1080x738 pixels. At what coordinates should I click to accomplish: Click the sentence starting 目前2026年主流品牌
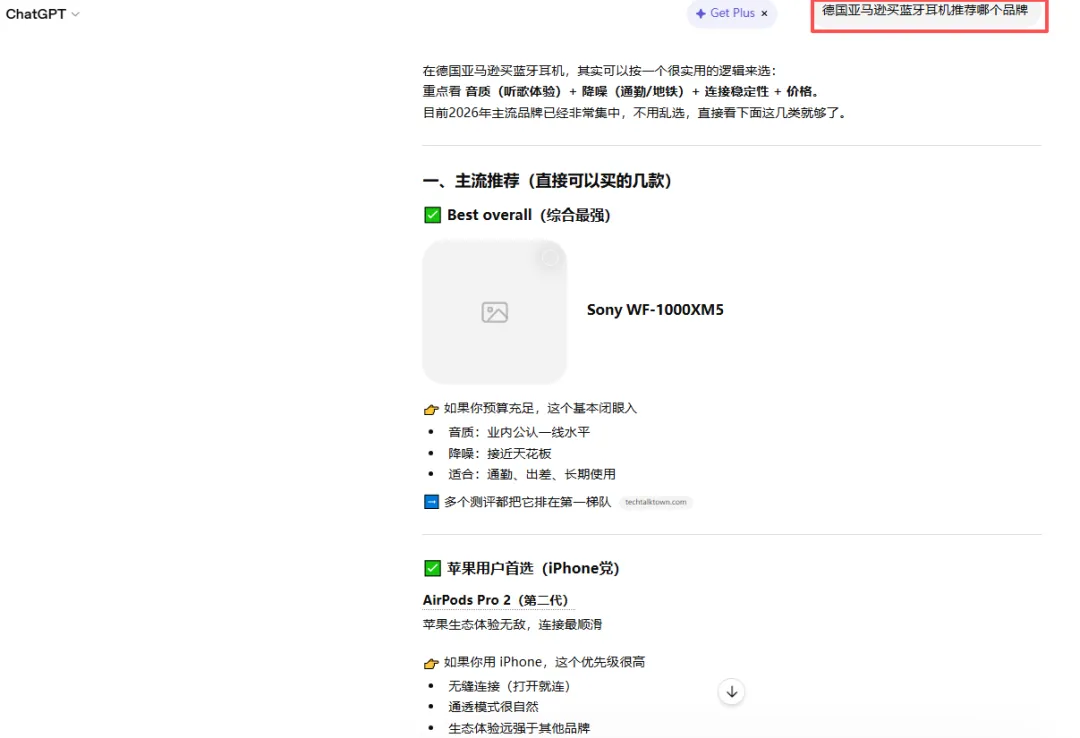[634, 112]
